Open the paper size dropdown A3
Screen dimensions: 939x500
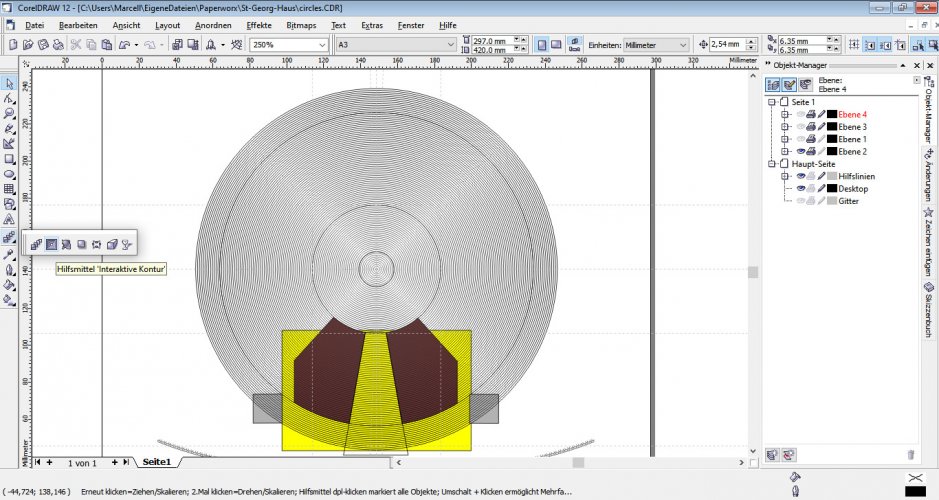[x=451, y=45]
